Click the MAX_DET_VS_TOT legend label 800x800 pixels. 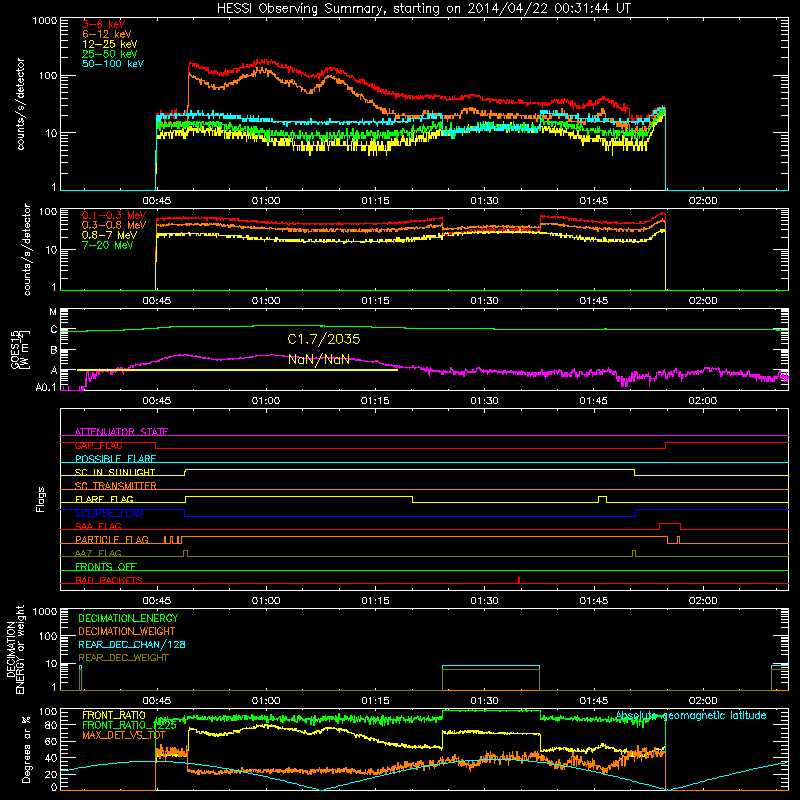[123, 735]
